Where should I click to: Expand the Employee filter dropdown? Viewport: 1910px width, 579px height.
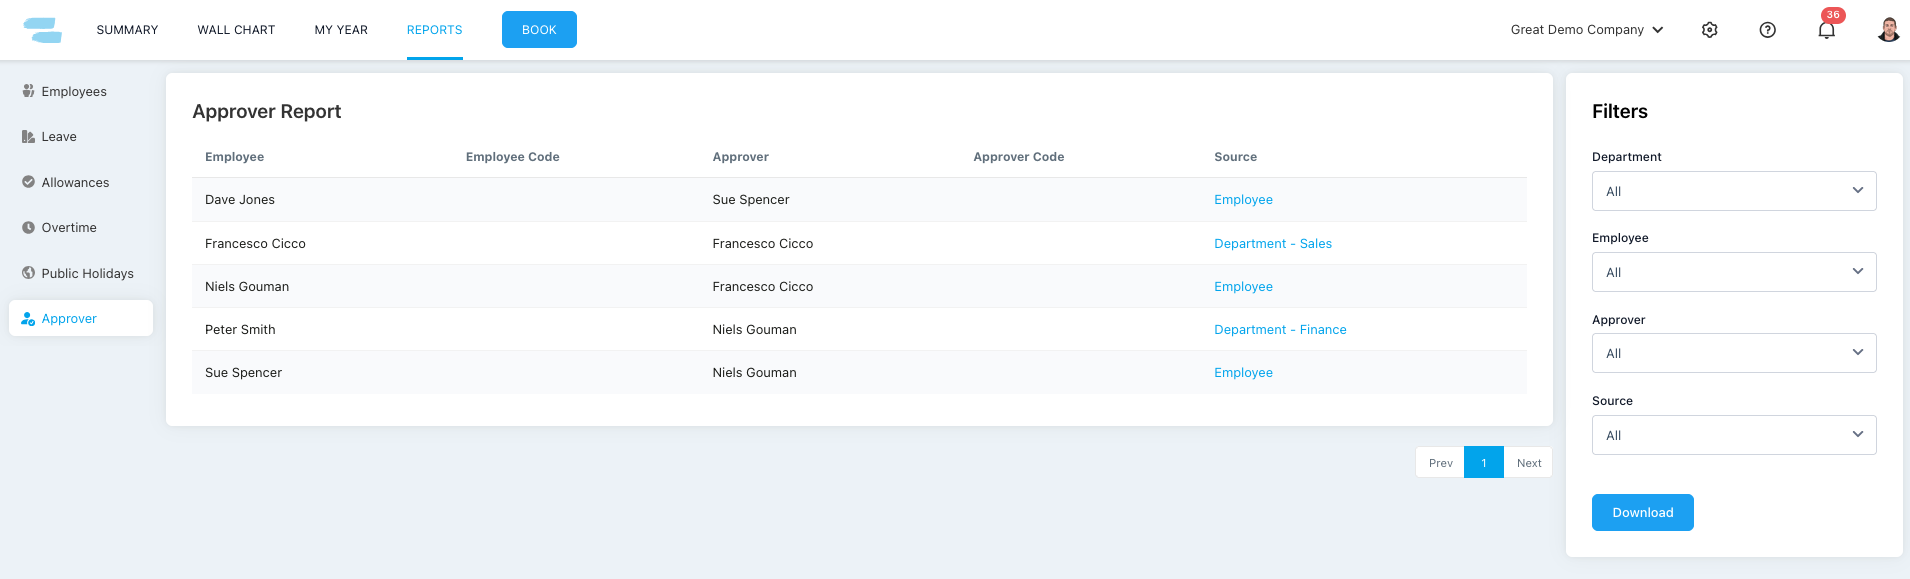pos(1733,272)
